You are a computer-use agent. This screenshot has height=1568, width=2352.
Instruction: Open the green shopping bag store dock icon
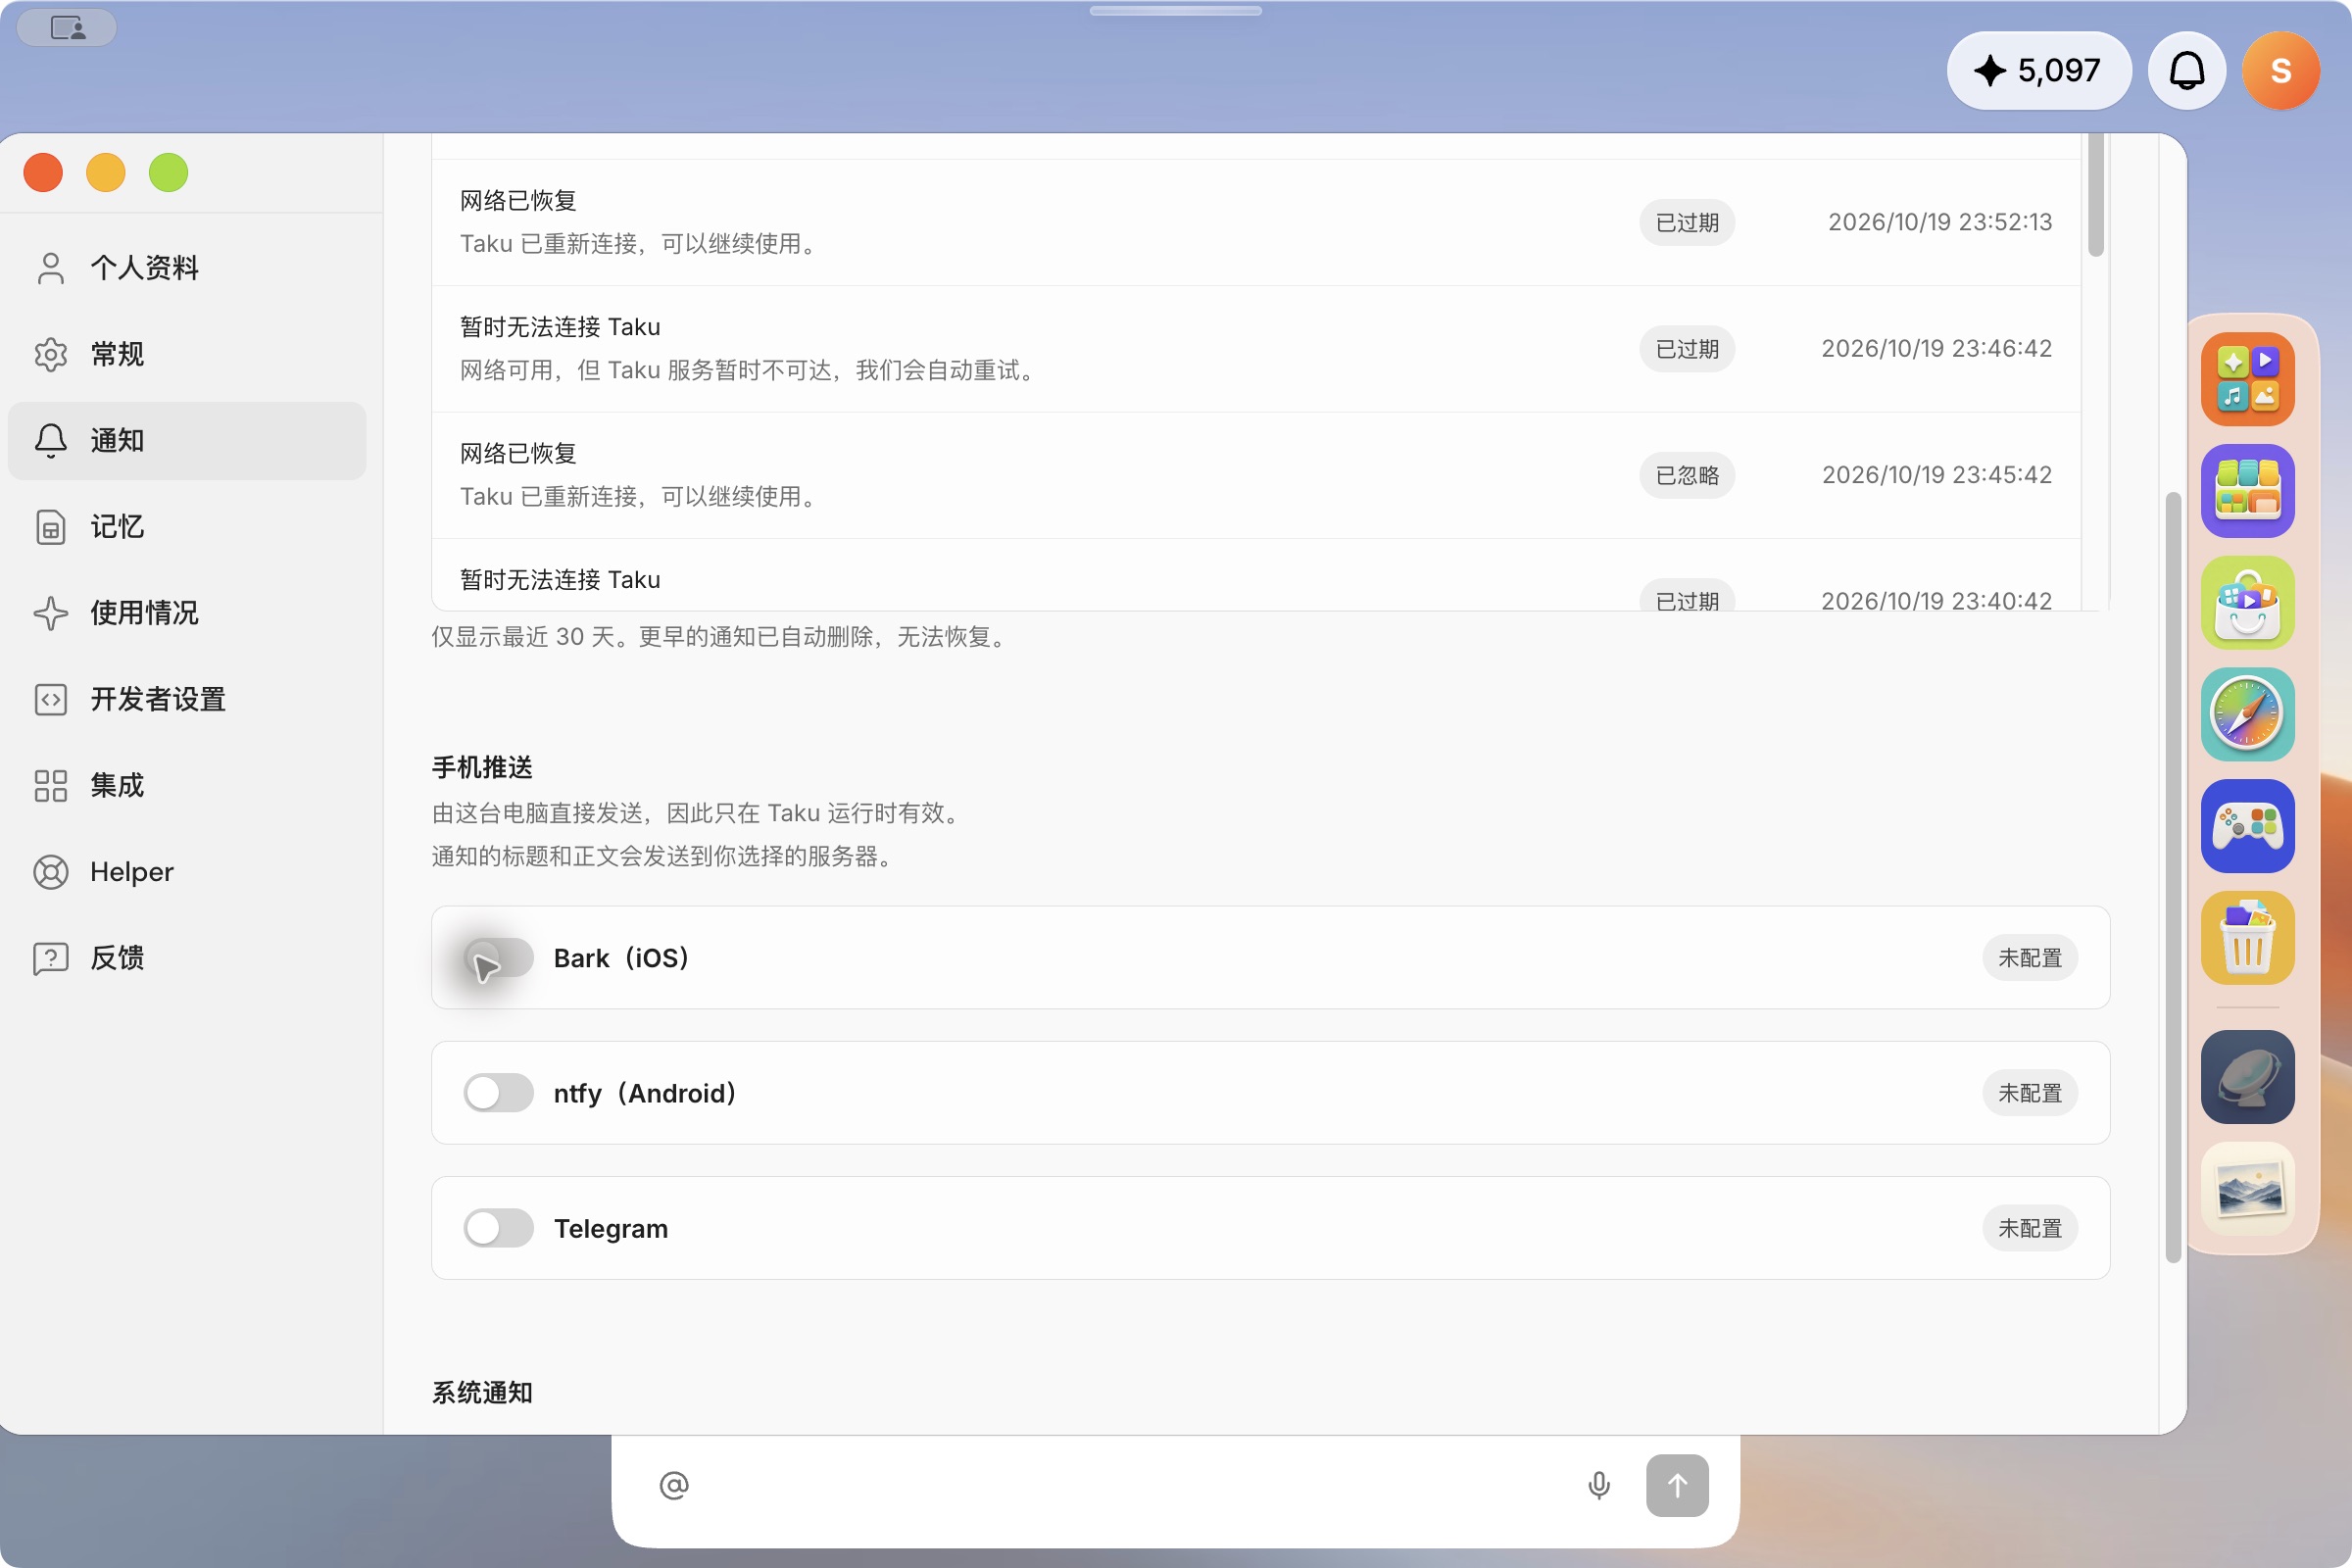click(2247, 603)
